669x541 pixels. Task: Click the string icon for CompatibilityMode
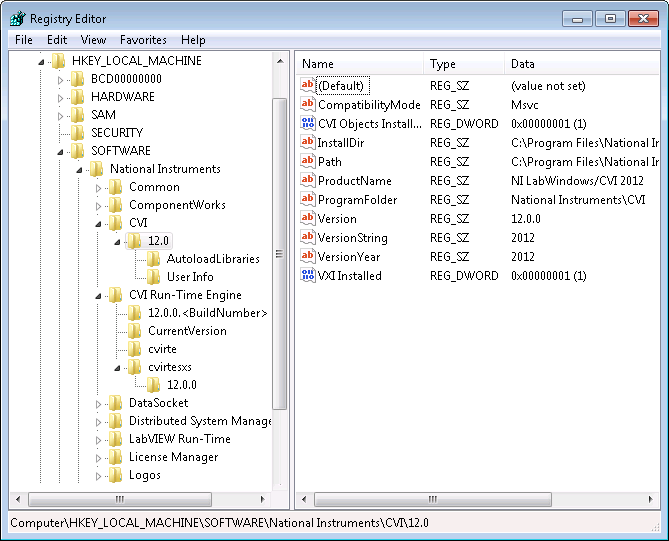pos(308,104)
